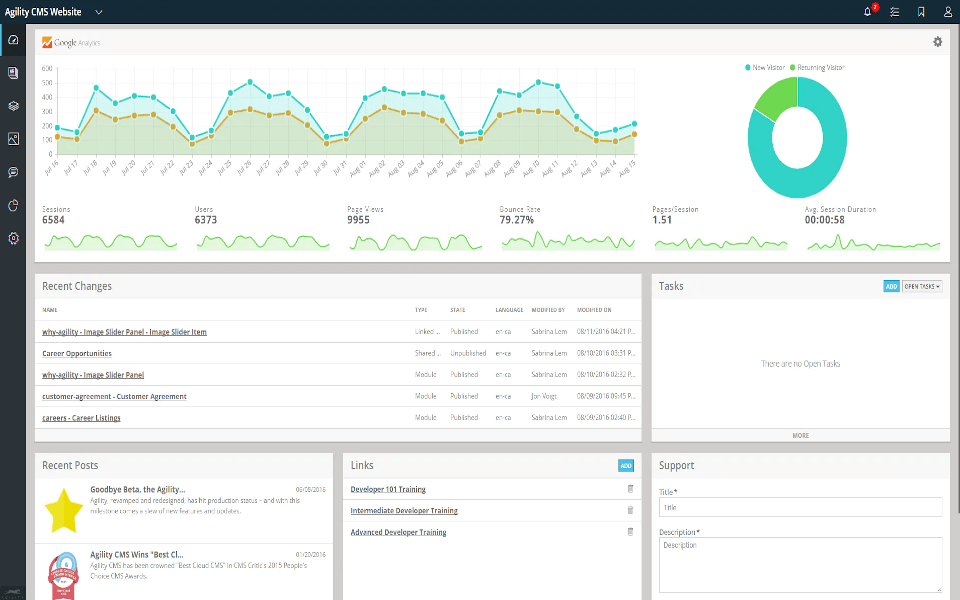
Task: Open the 'Agility CMS Wins "Best Cl...' post title
Action: pos(137,554)
